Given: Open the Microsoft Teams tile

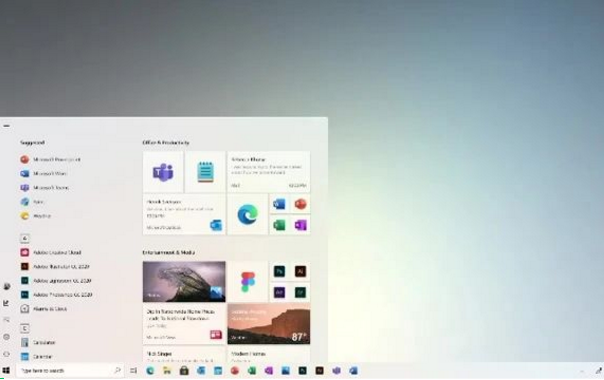Looking at the screenshot, I should 163,172.
